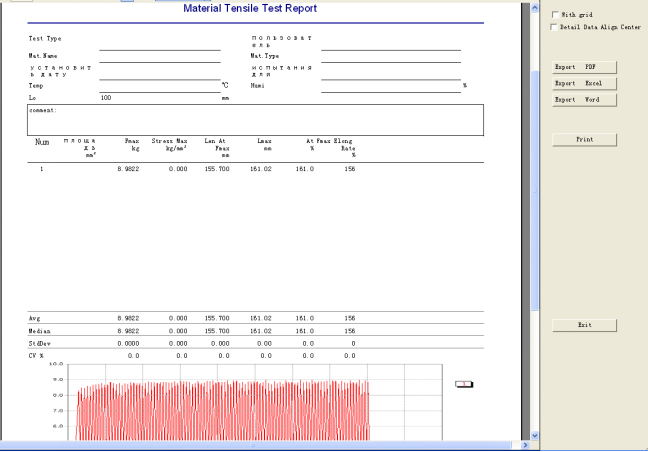
Task: Click the vertical scrollbar up arrow
Action: coord(534,6)
